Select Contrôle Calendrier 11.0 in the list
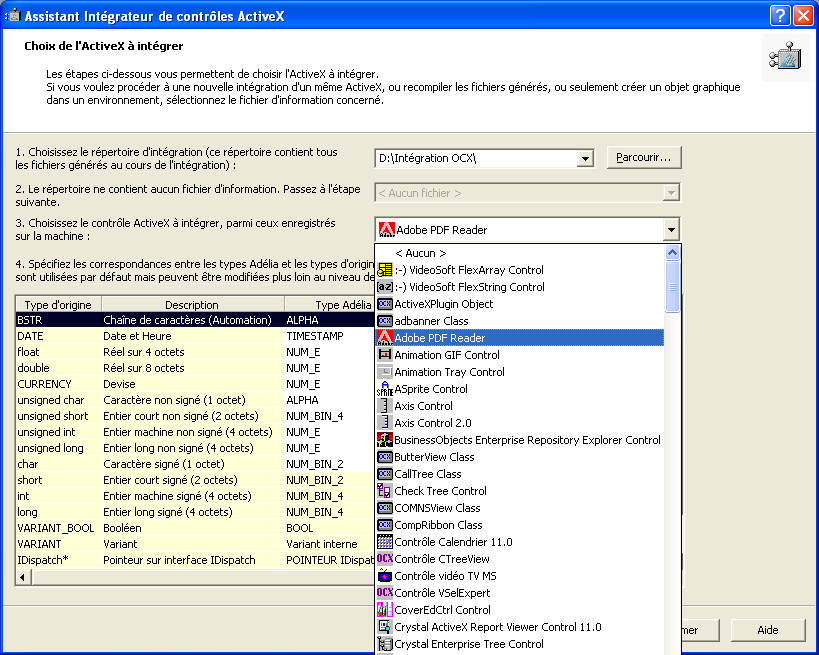819x655 pixels. pyautogui.click(x=453, y=542)
